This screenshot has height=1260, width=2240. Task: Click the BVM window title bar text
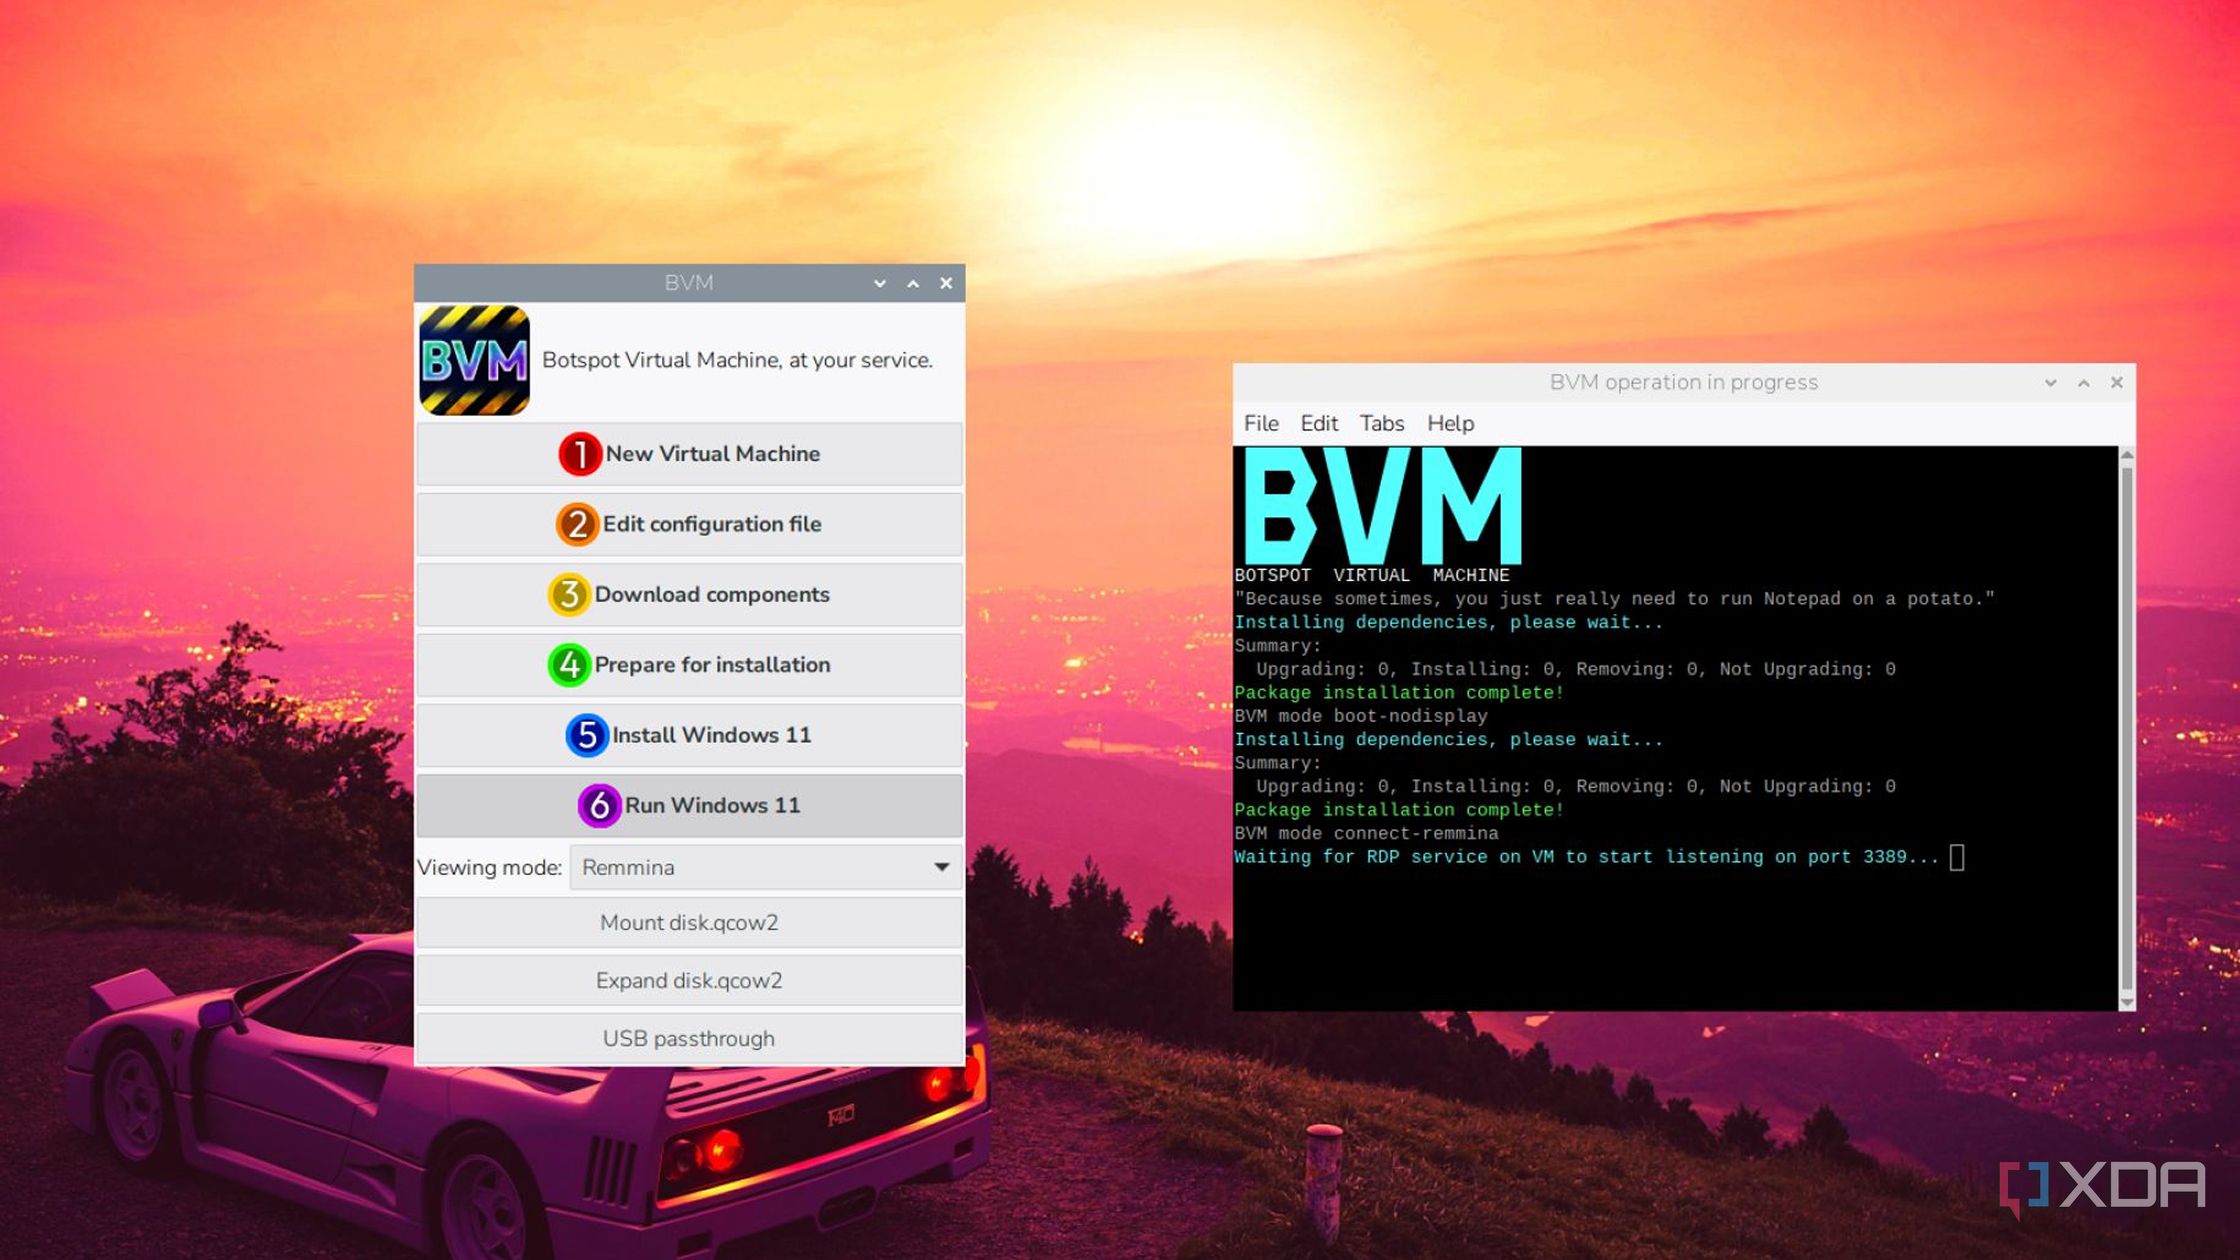click(689, 283)
